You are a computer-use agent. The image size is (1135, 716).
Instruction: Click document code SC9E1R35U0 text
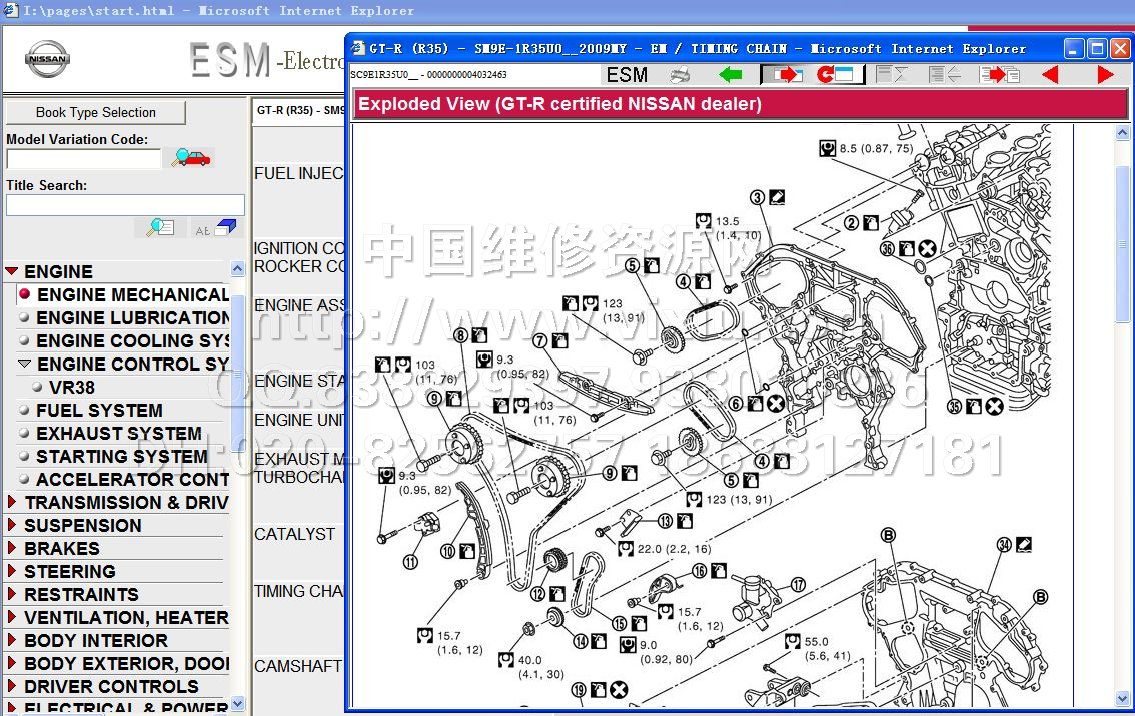tap(428, 75)
